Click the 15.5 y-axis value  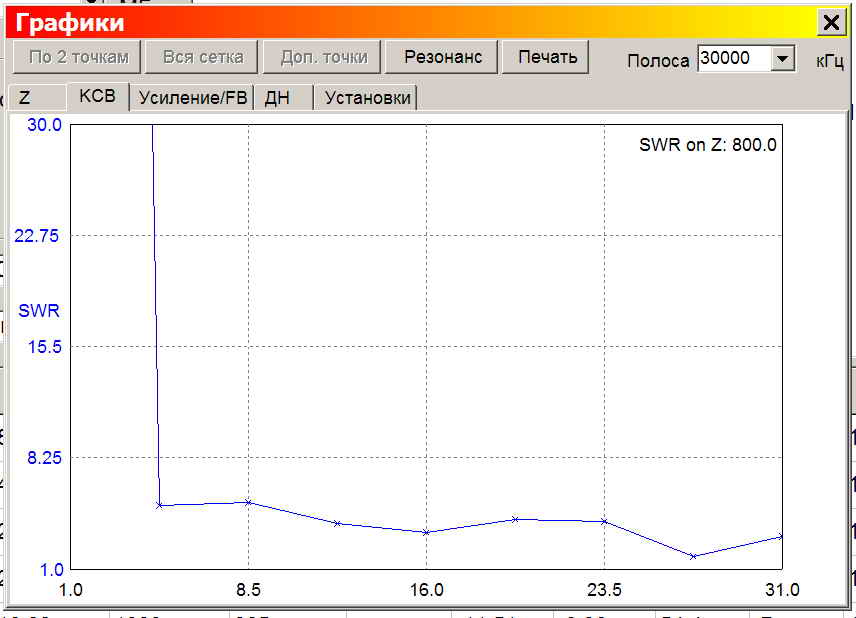[45, 347]
